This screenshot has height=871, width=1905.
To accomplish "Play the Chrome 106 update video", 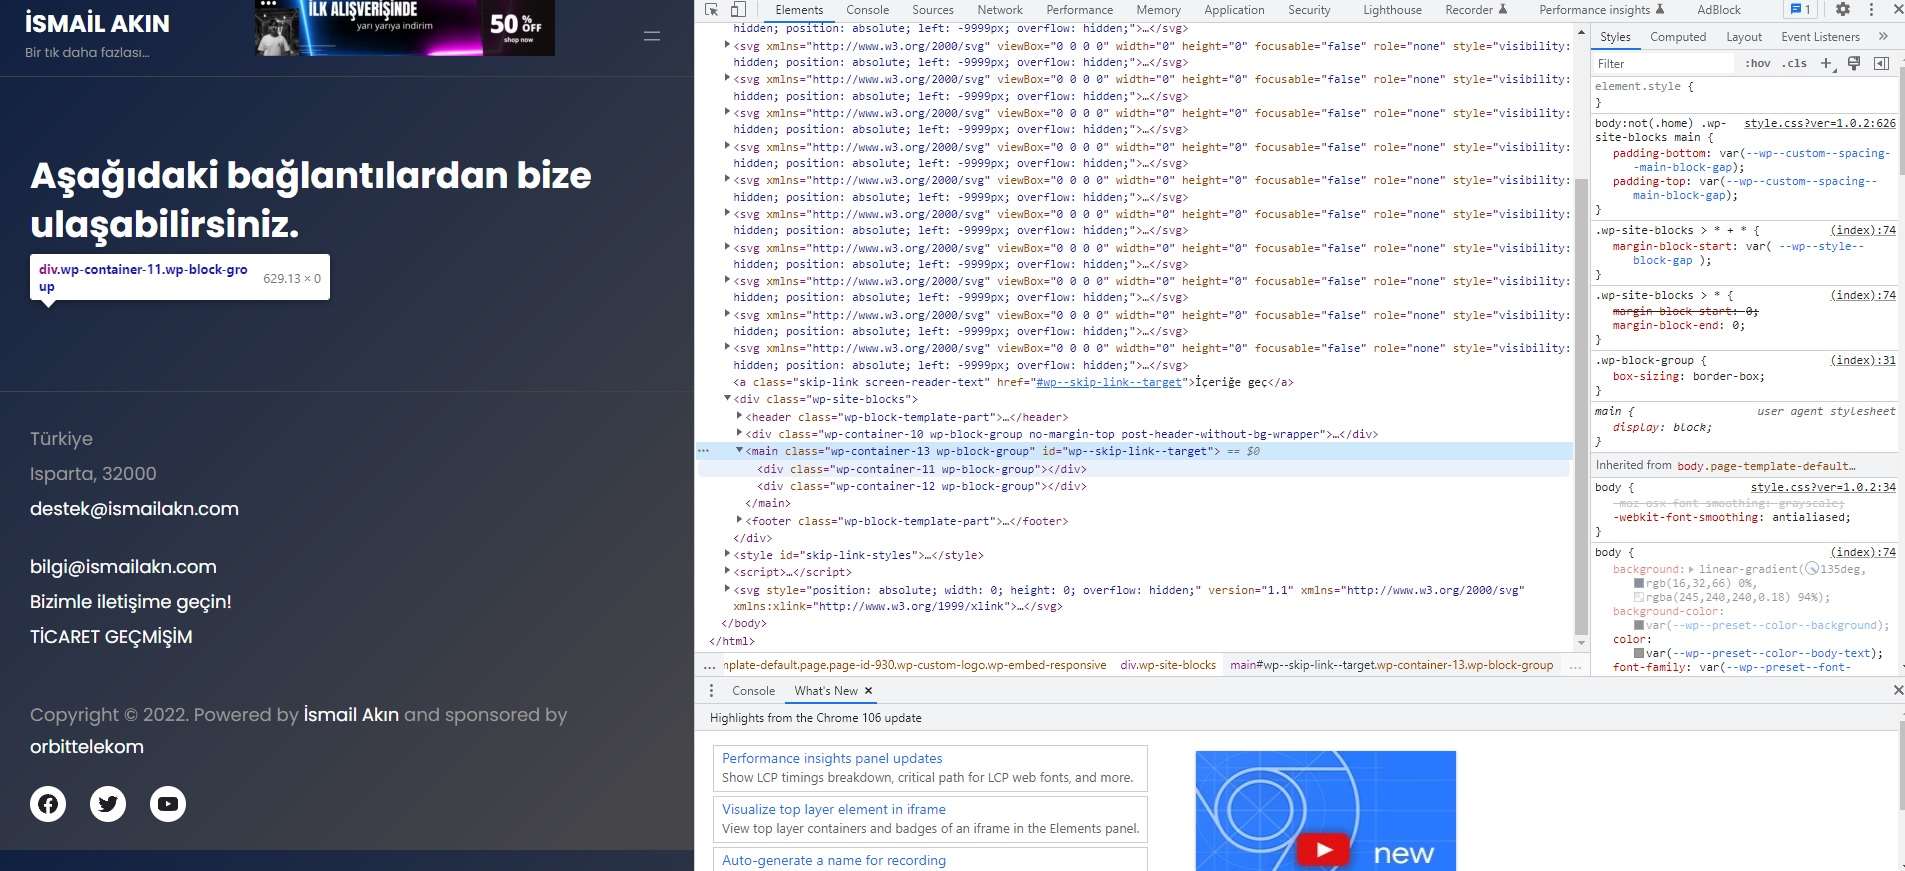I will click(x=1324, y=850).
